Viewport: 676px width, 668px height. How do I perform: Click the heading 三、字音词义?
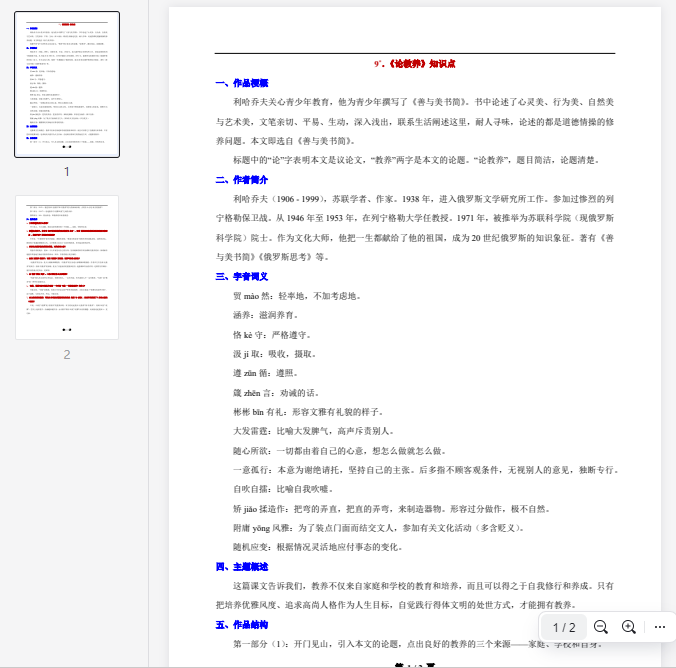(x=241, y=276)
